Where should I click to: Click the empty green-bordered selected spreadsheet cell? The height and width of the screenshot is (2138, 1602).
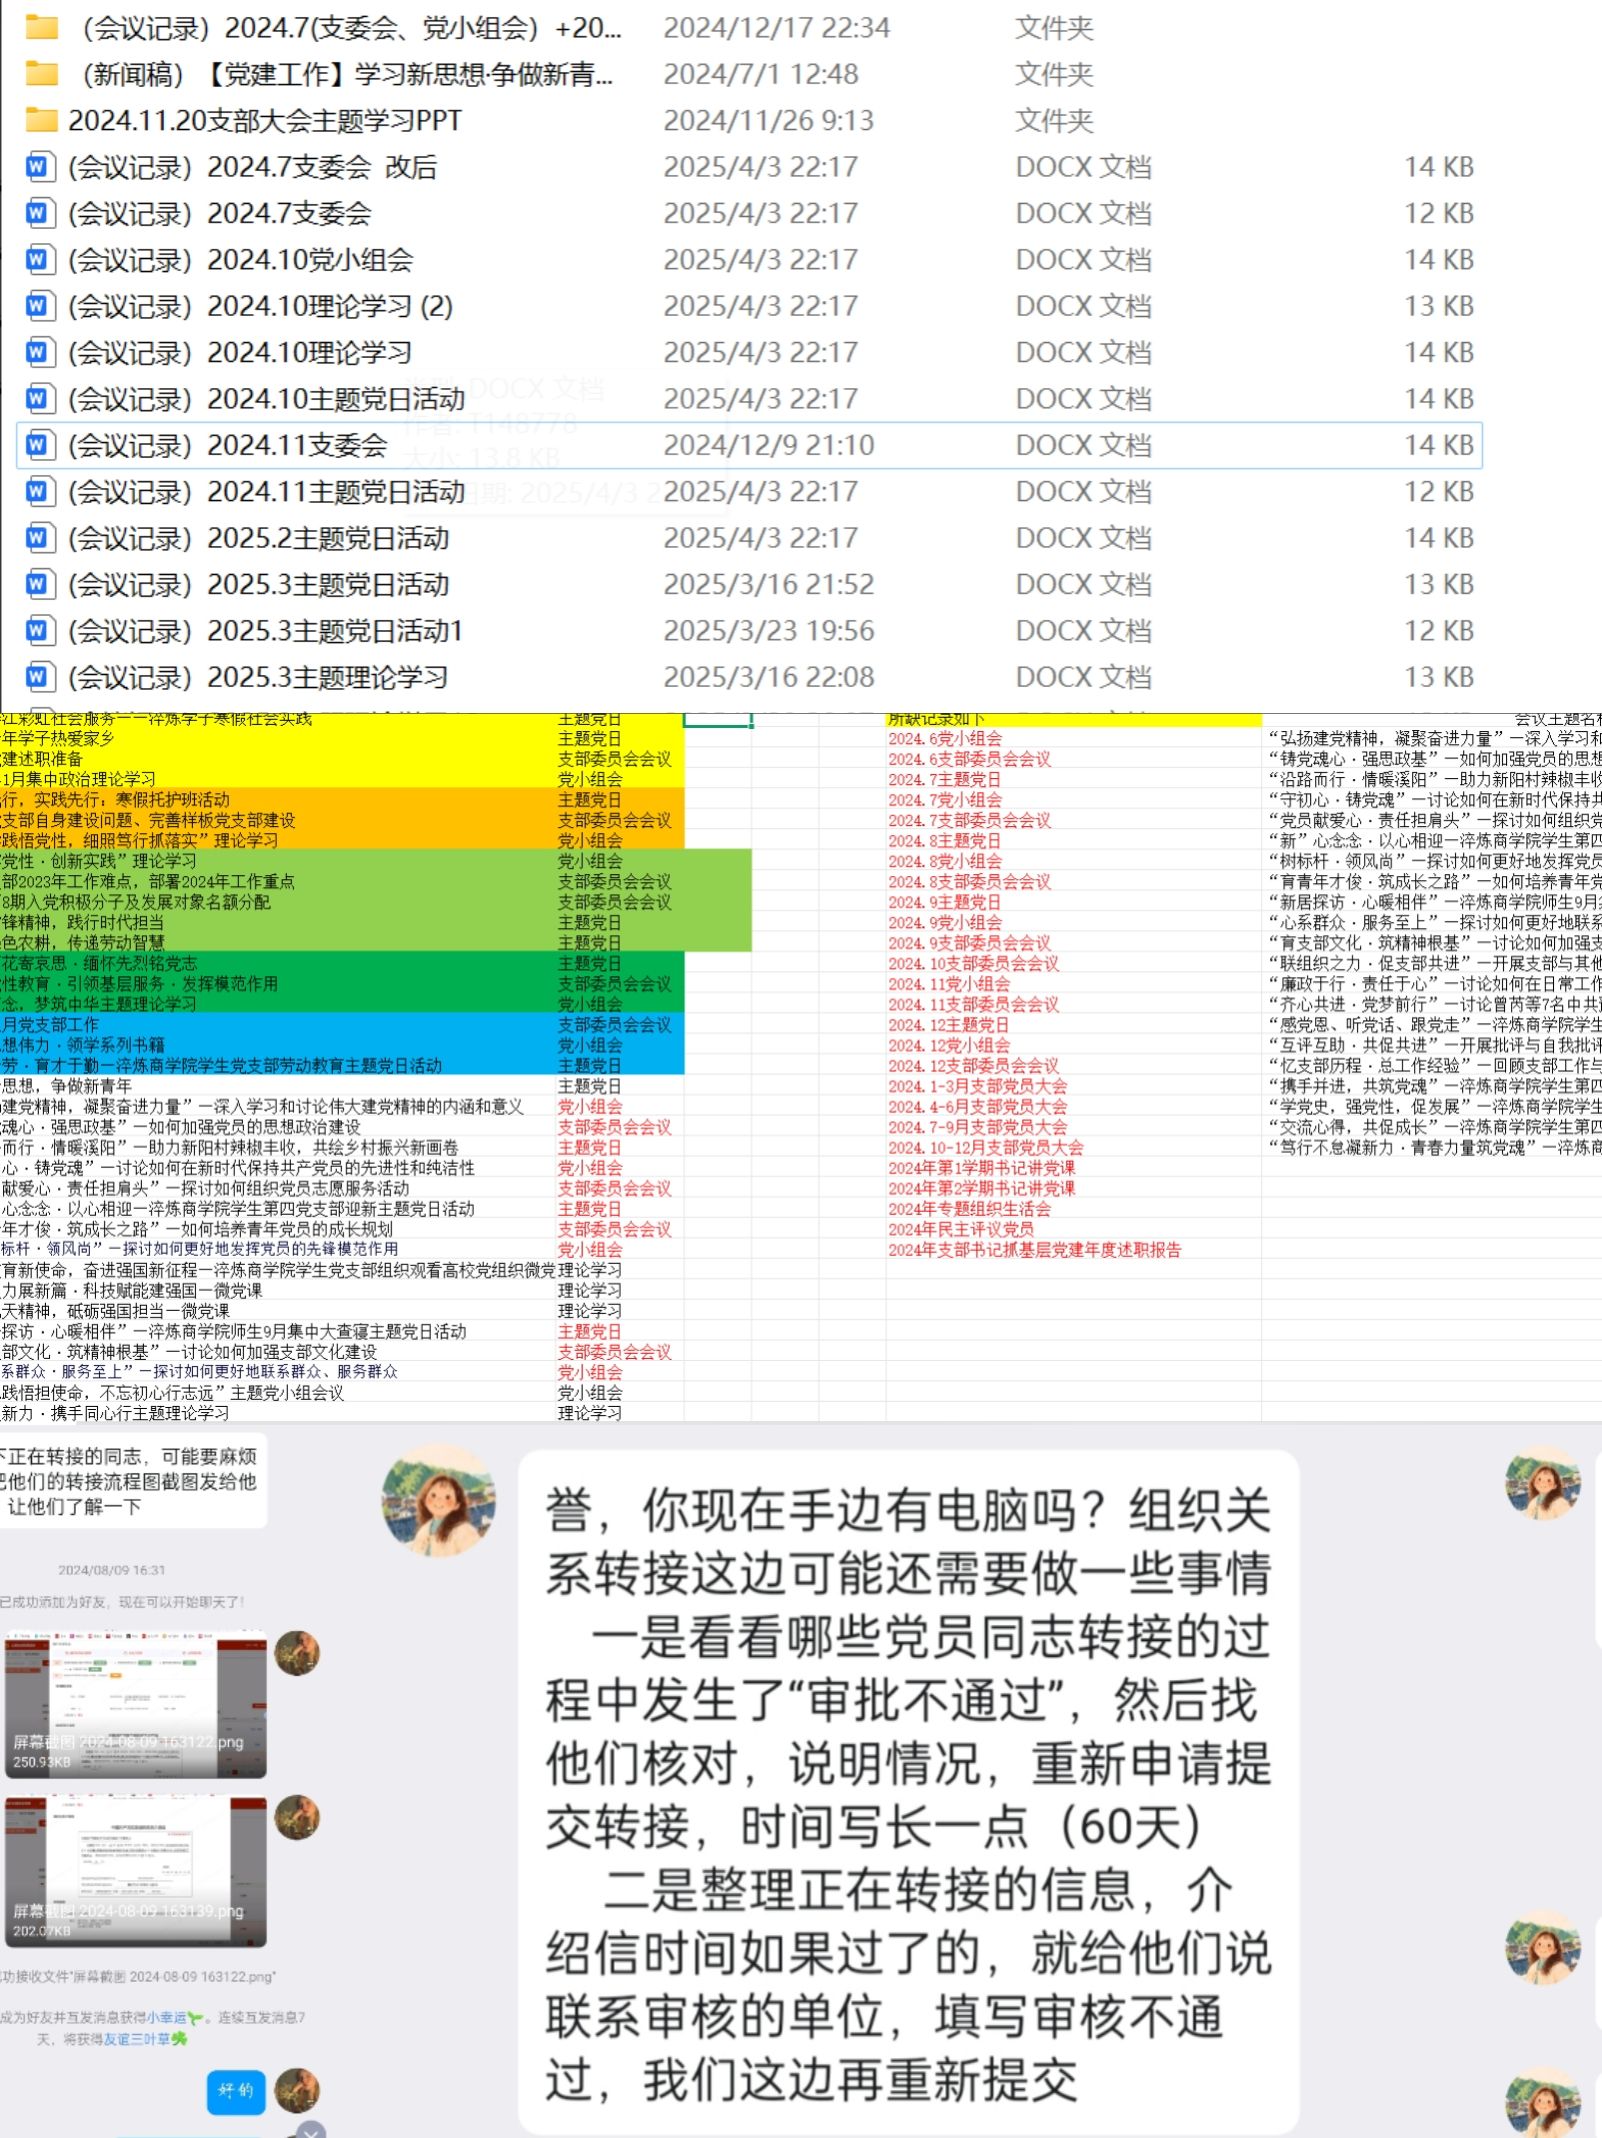pos(717,720)
